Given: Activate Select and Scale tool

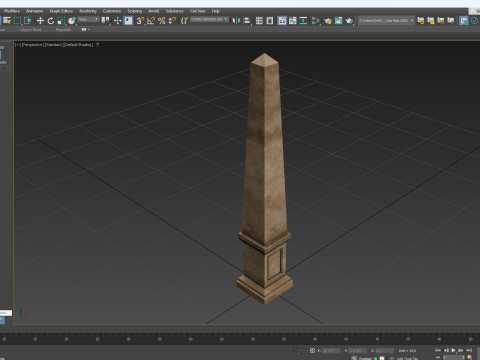Looking at the screenshot, I should pos(61,21).
